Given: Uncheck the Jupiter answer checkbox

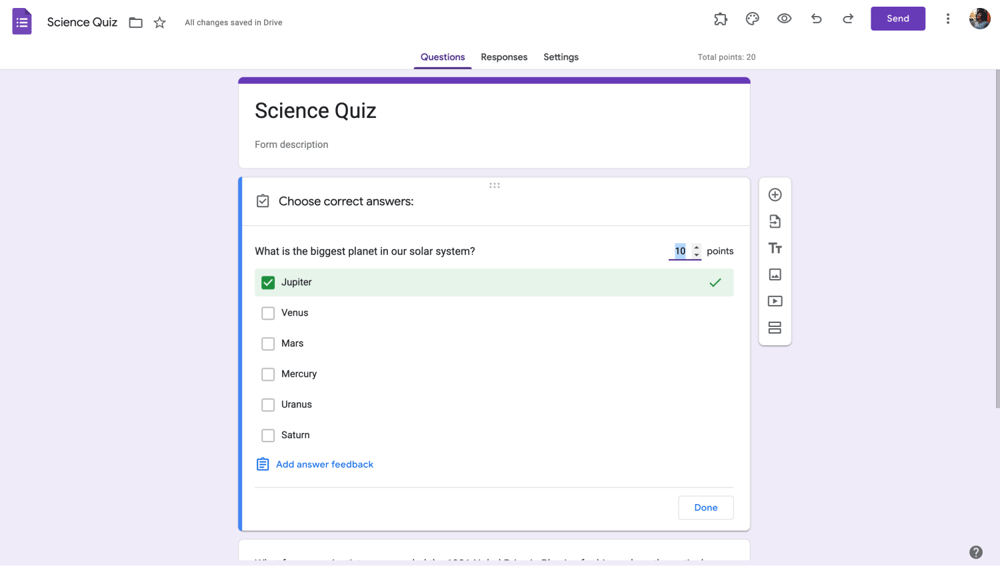Looking at the screenshot, I should [x=268, y=283].
